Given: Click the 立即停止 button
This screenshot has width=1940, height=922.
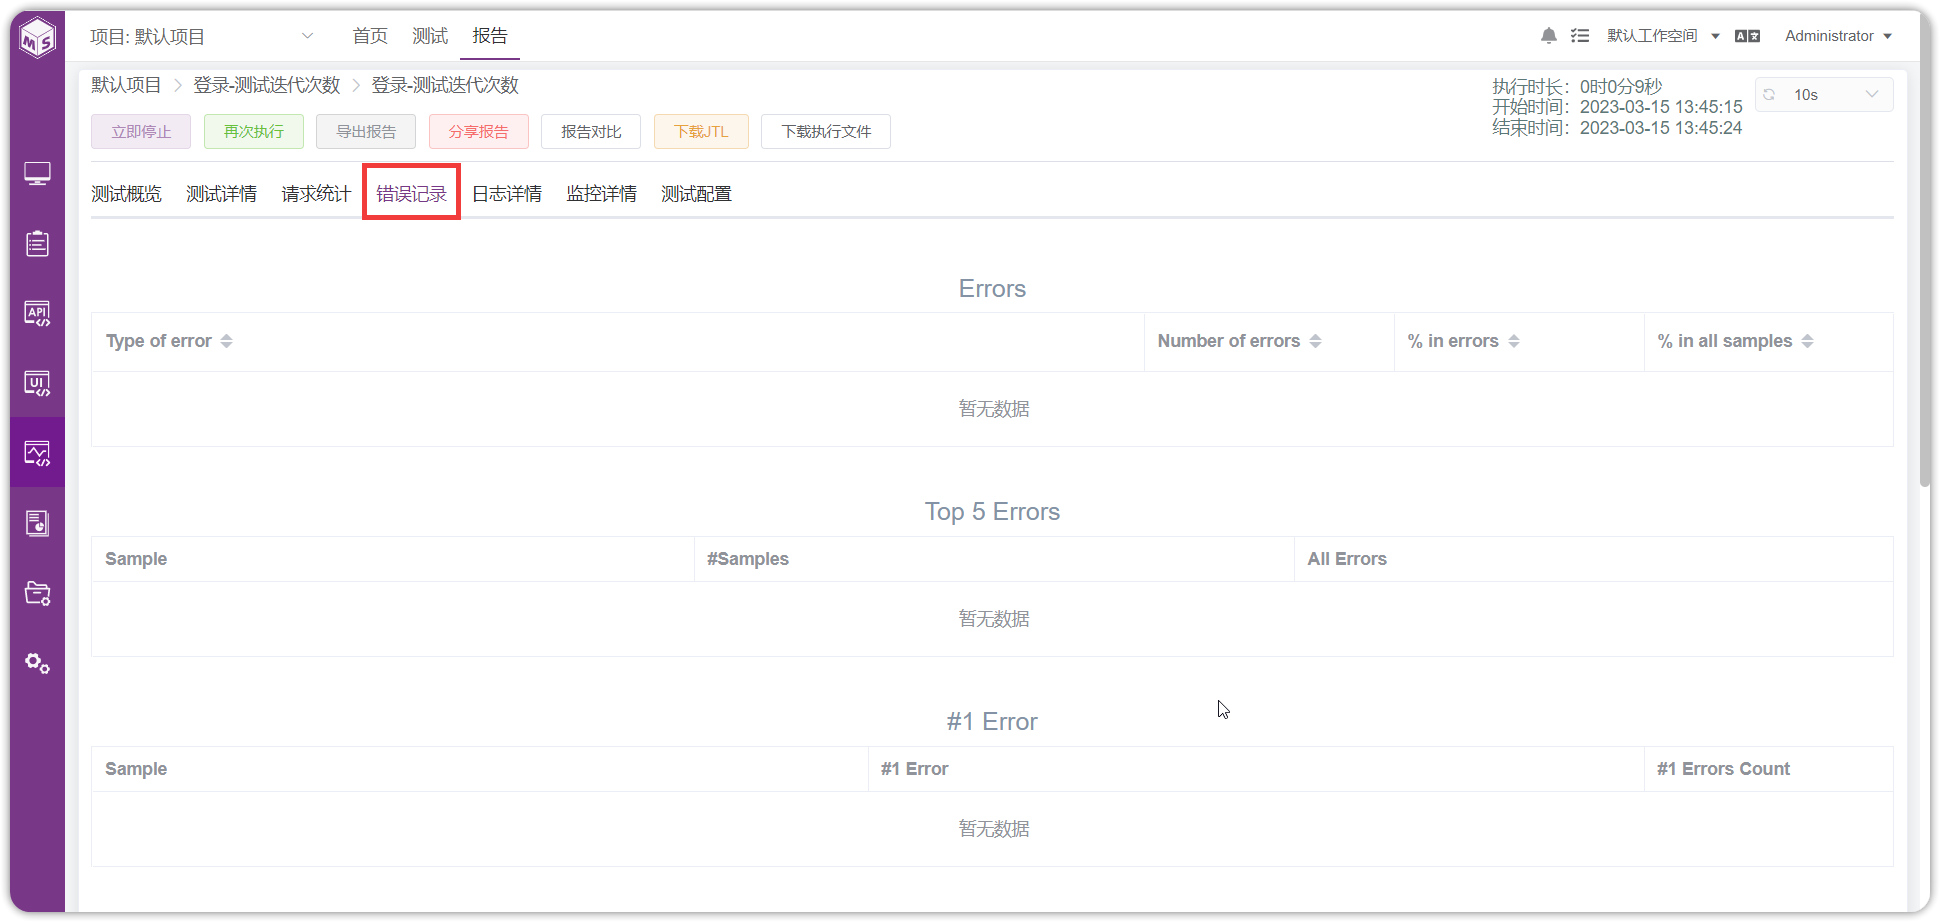Looking at the screenshot, I should pos(141,131).
